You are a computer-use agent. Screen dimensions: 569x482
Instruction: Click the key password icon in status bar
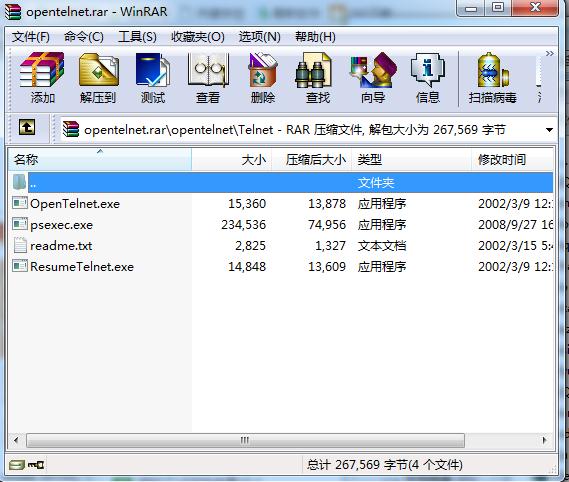click(36, 465)
